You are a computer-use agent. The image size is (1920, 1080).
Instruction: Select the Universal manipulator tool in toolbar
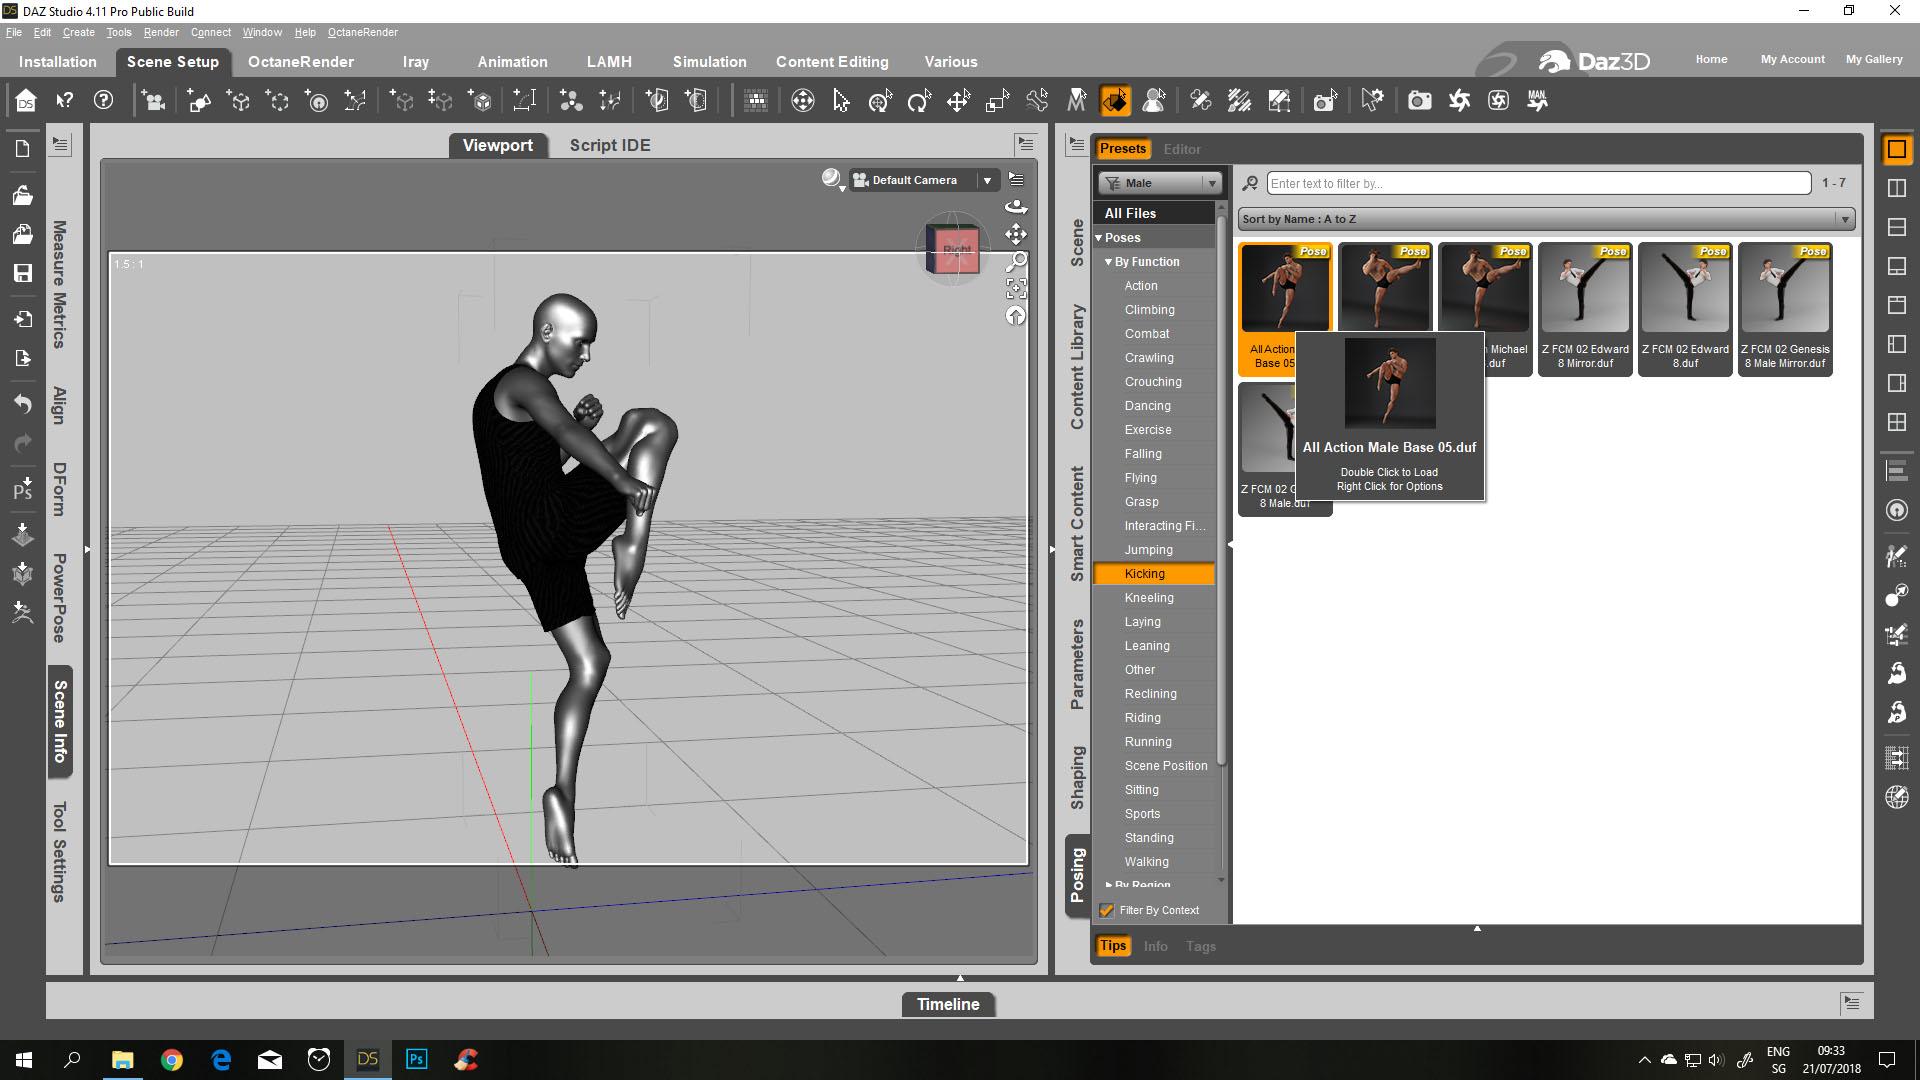coord(880,101)
